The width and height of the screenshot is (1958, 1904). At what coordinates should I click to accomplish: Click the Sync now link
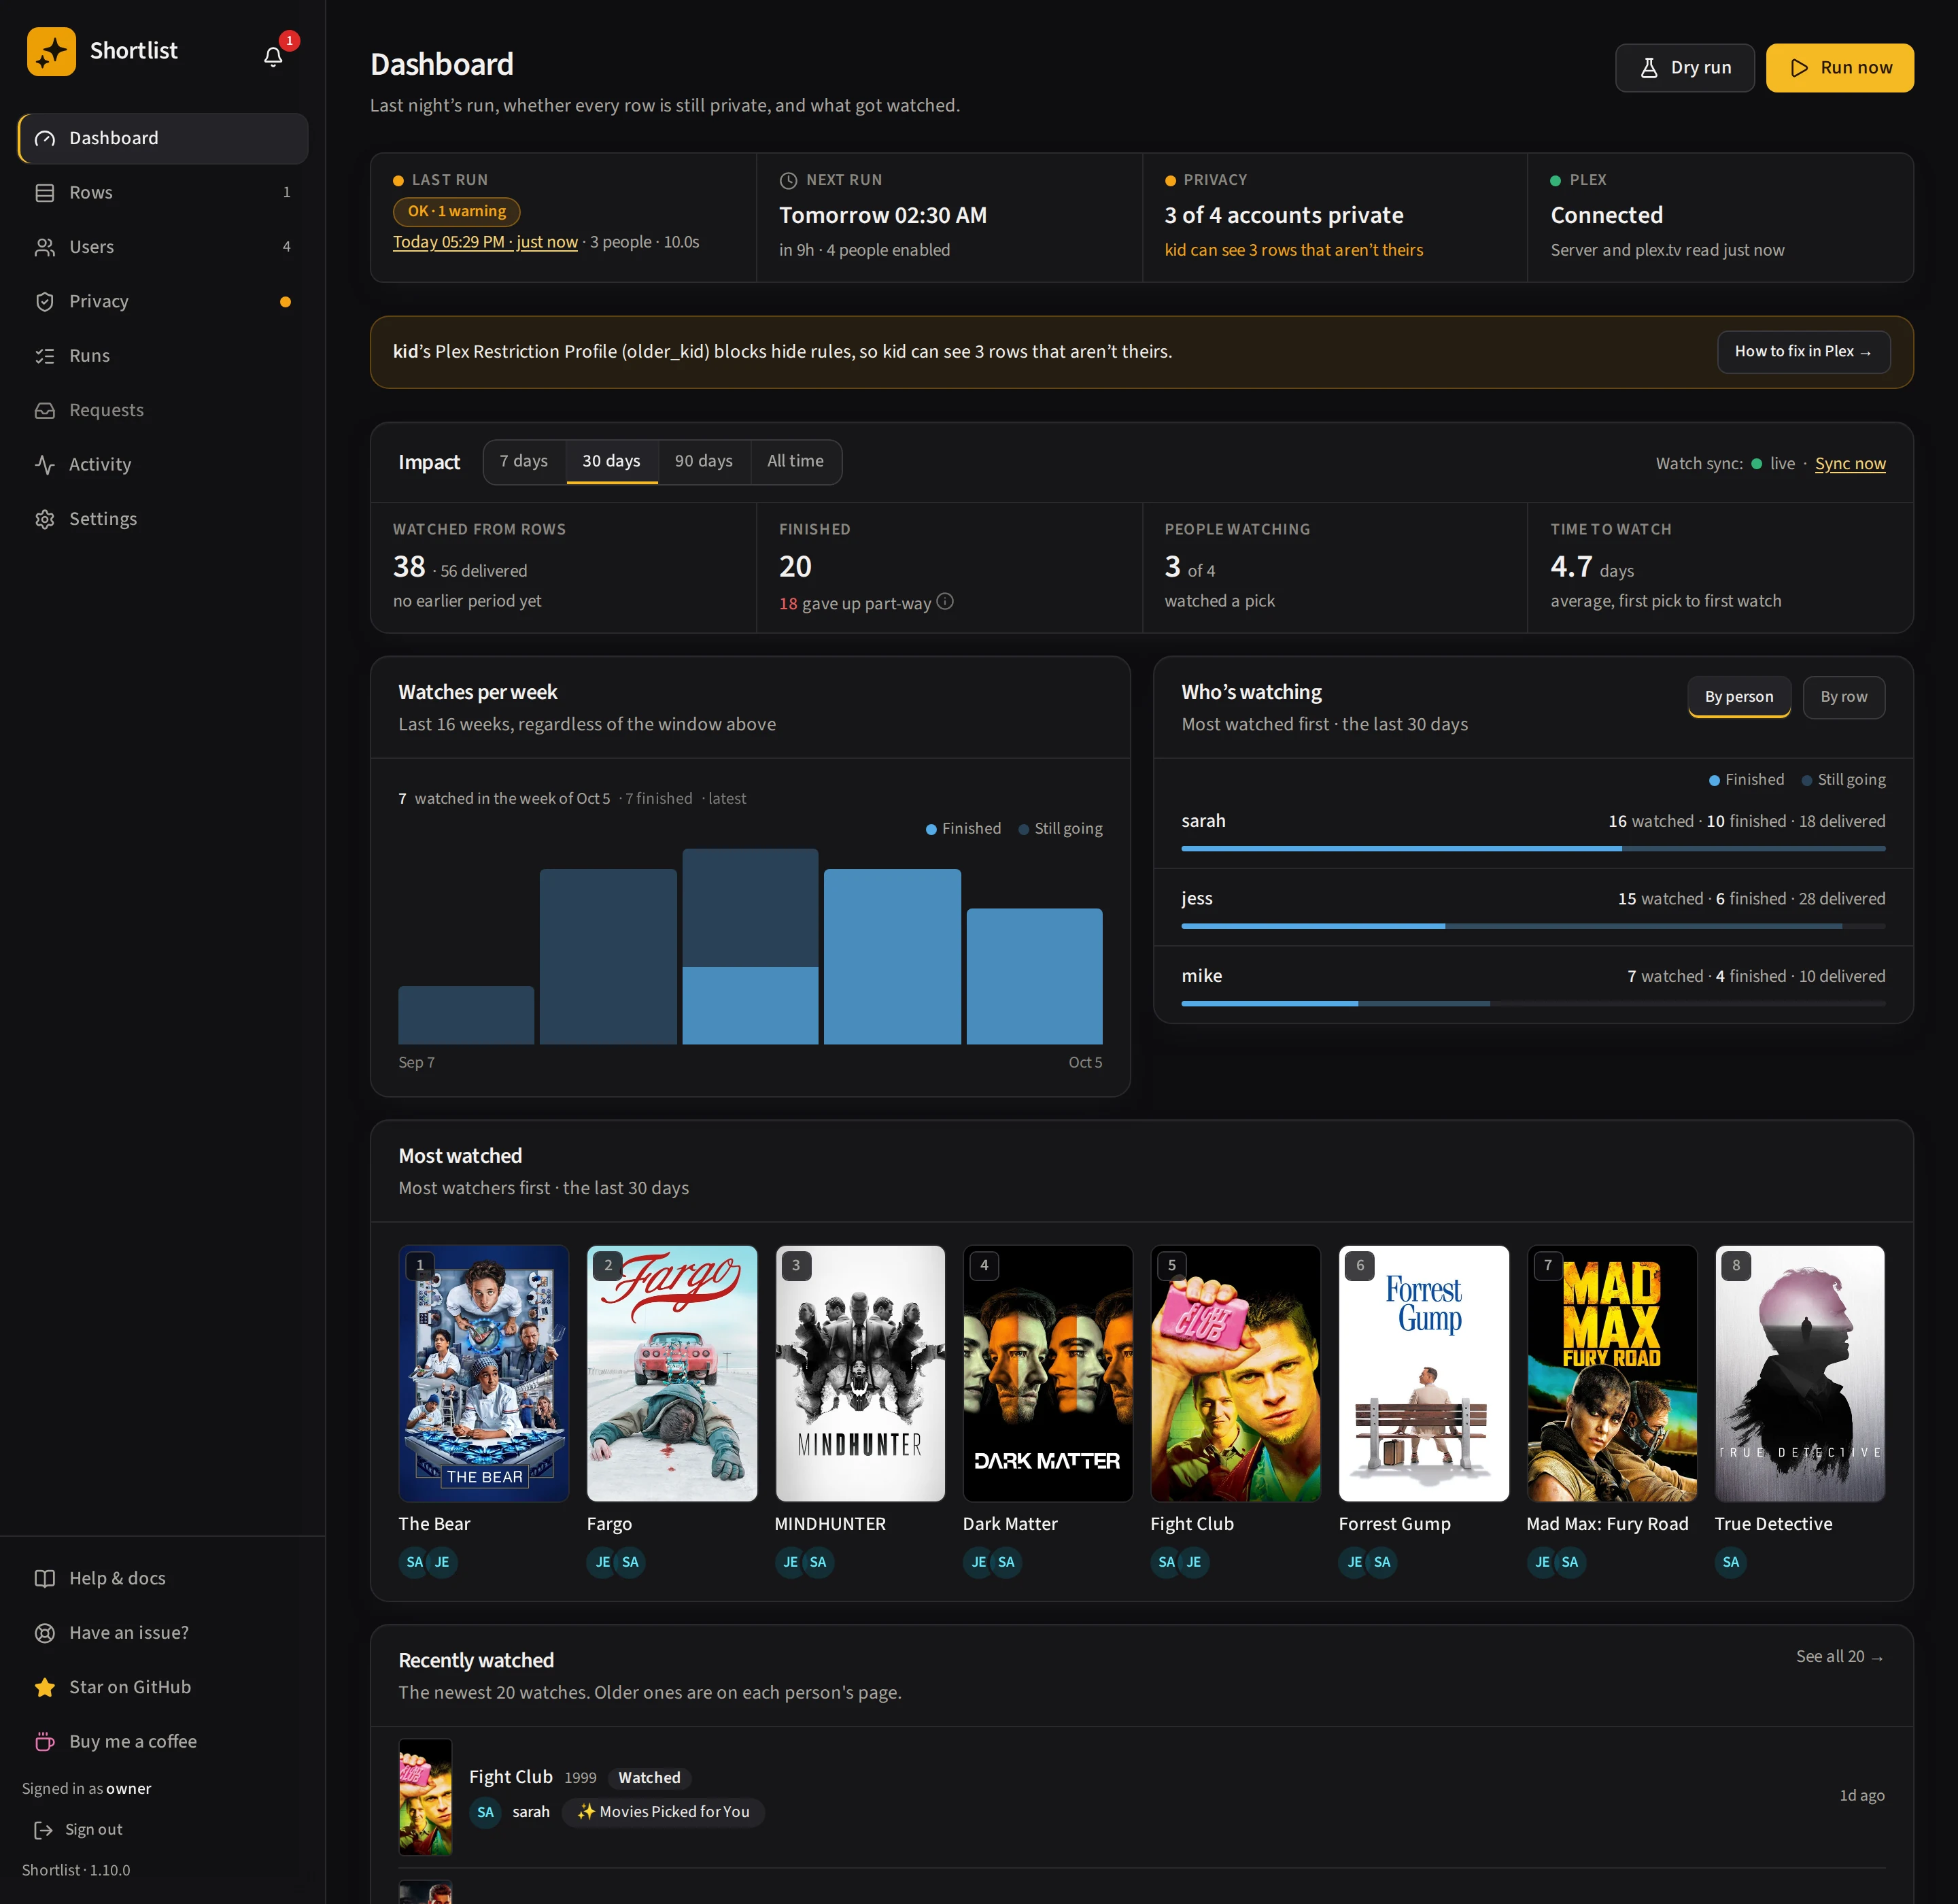click(1850, 464)
